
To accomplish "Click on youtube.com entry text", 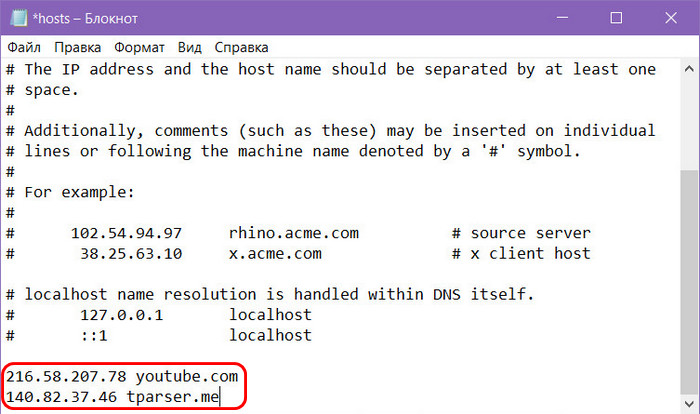I will pos(187,376).
